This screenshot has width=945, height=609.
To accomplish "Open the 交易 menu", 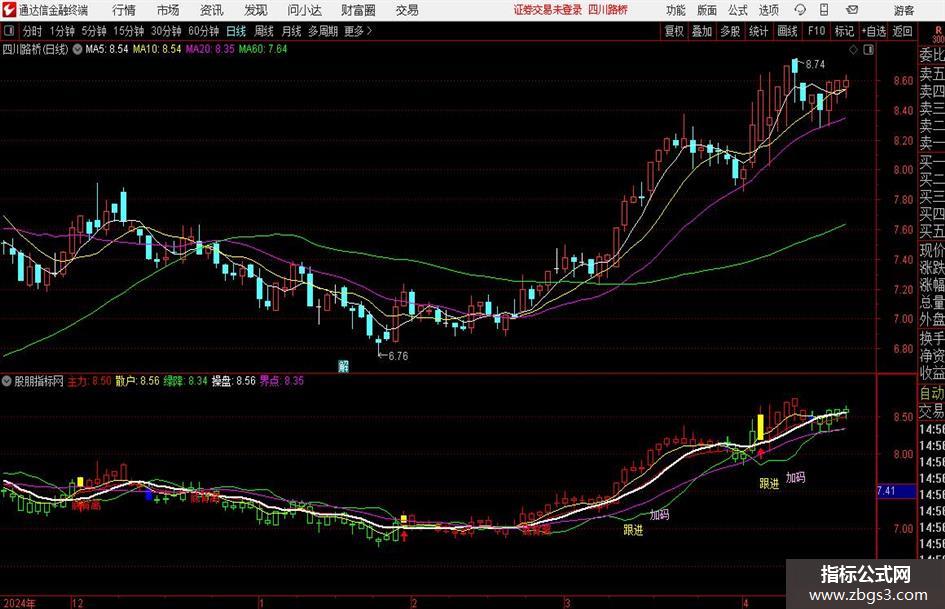I will click(407, 10).
